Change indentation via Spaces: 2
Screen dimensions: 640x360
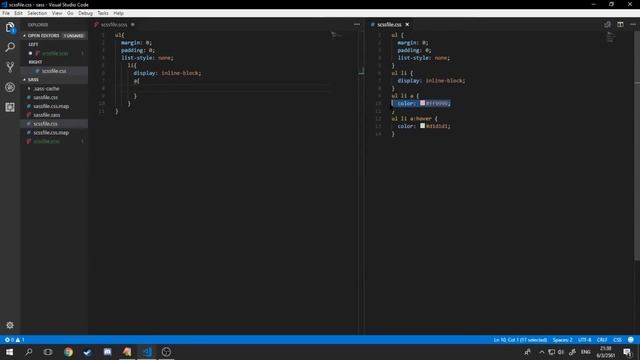[562, 340]
